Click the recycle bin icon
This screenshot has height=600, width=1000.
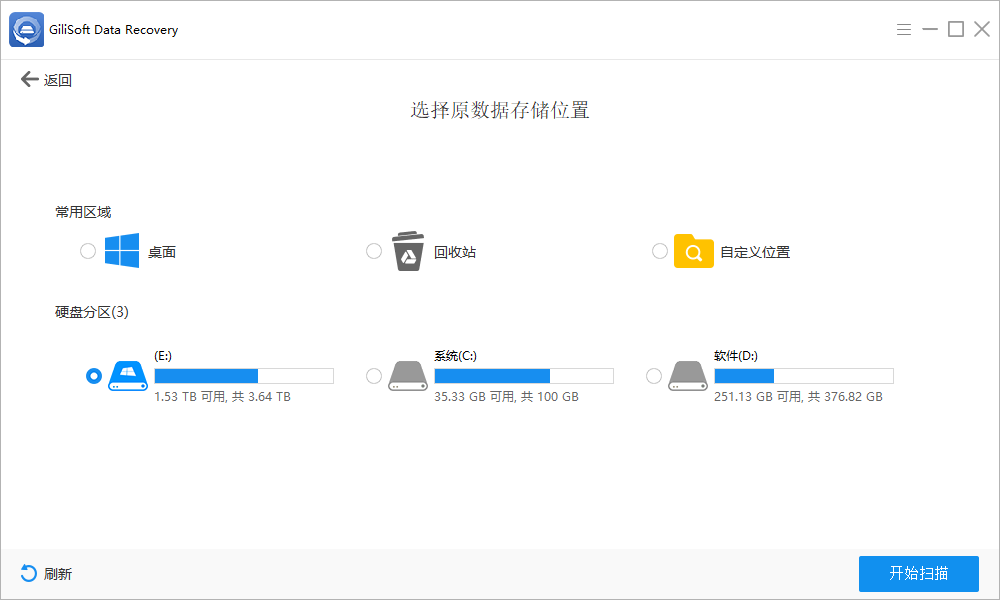point(408,251)
